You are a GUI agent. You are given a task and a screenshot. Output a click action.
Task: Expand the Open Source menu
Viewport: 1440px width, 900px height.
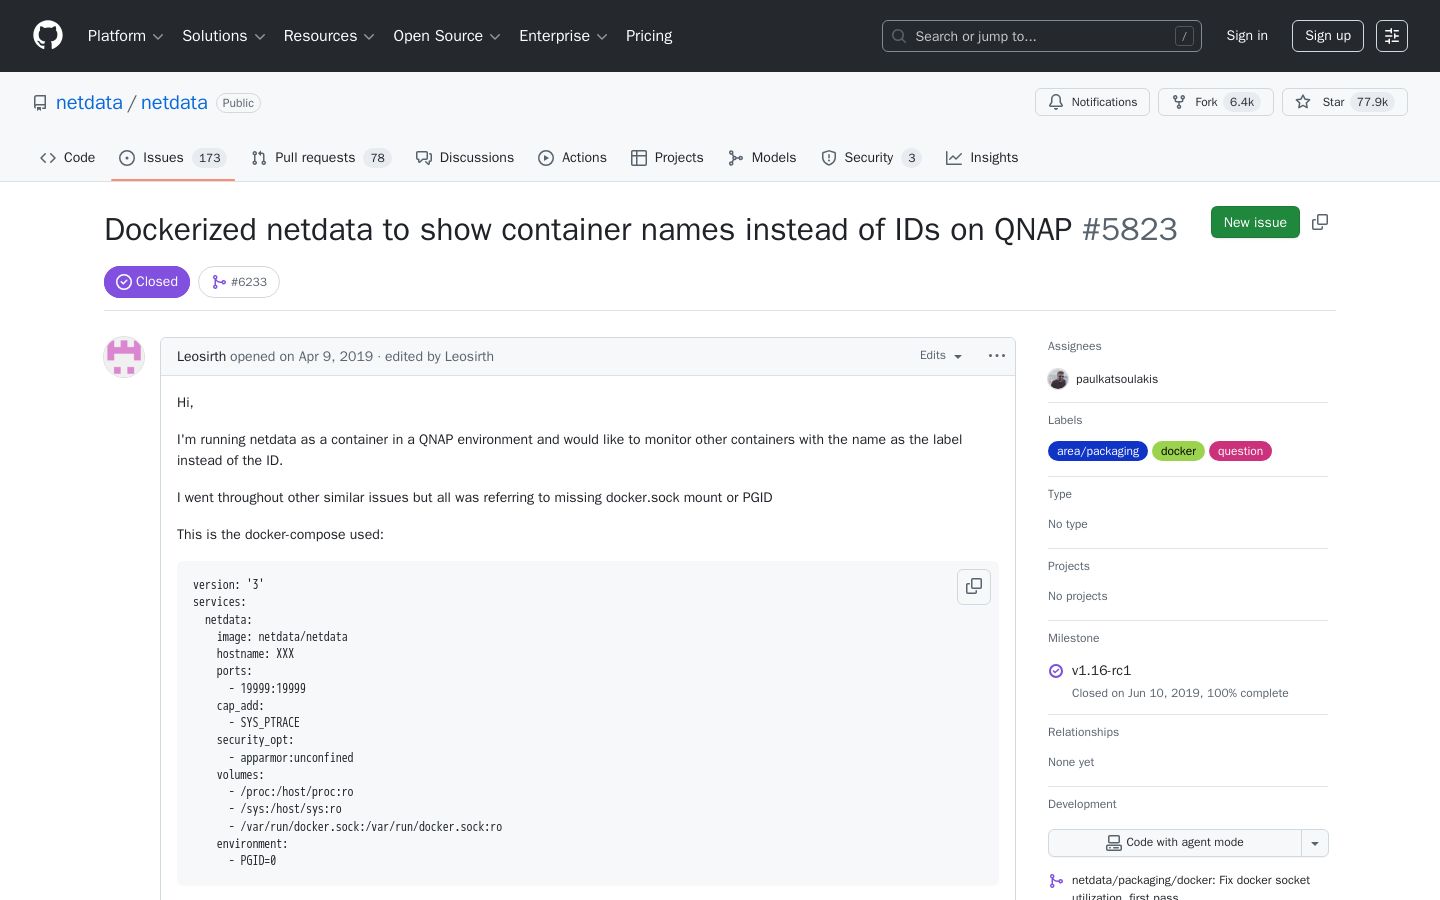447,36
